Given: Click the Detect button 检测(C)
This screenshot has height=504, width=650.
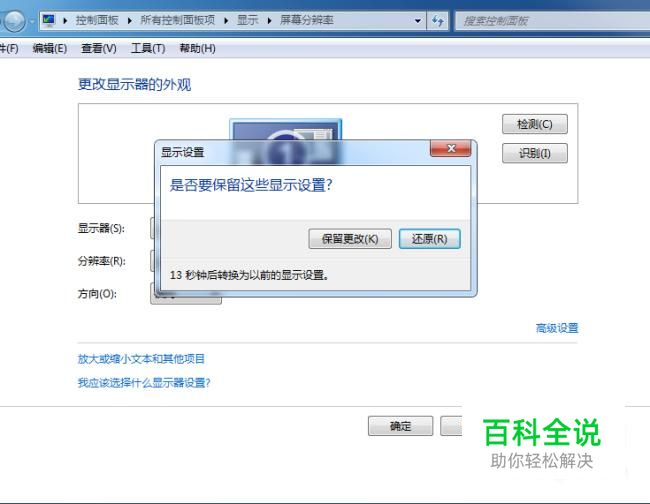Looking at the screenshot, I should coord(535,124).
